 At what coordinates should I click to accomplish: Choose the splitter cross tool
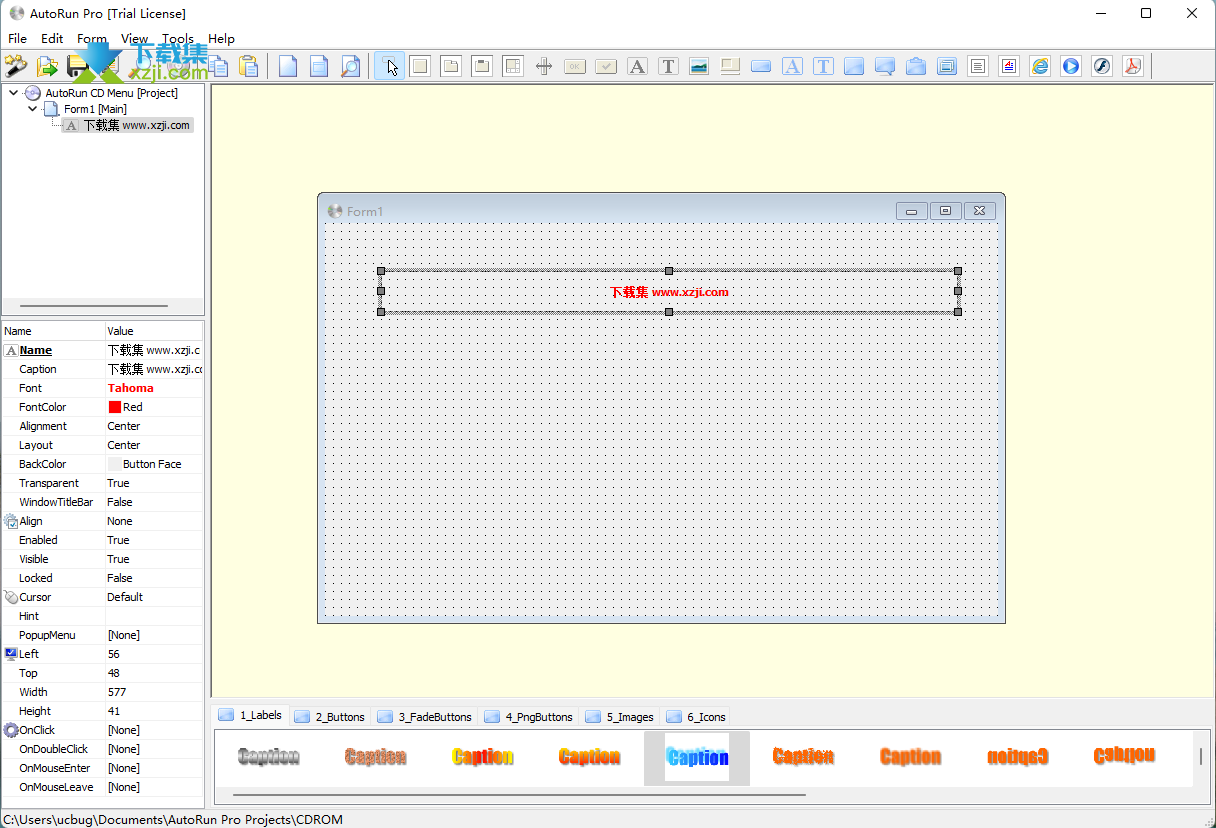click(544, 67)
